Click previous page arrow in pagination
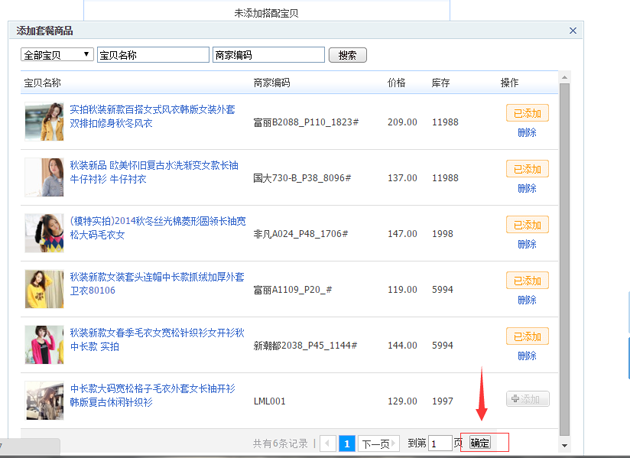630x458 pixels. [327, 443]
